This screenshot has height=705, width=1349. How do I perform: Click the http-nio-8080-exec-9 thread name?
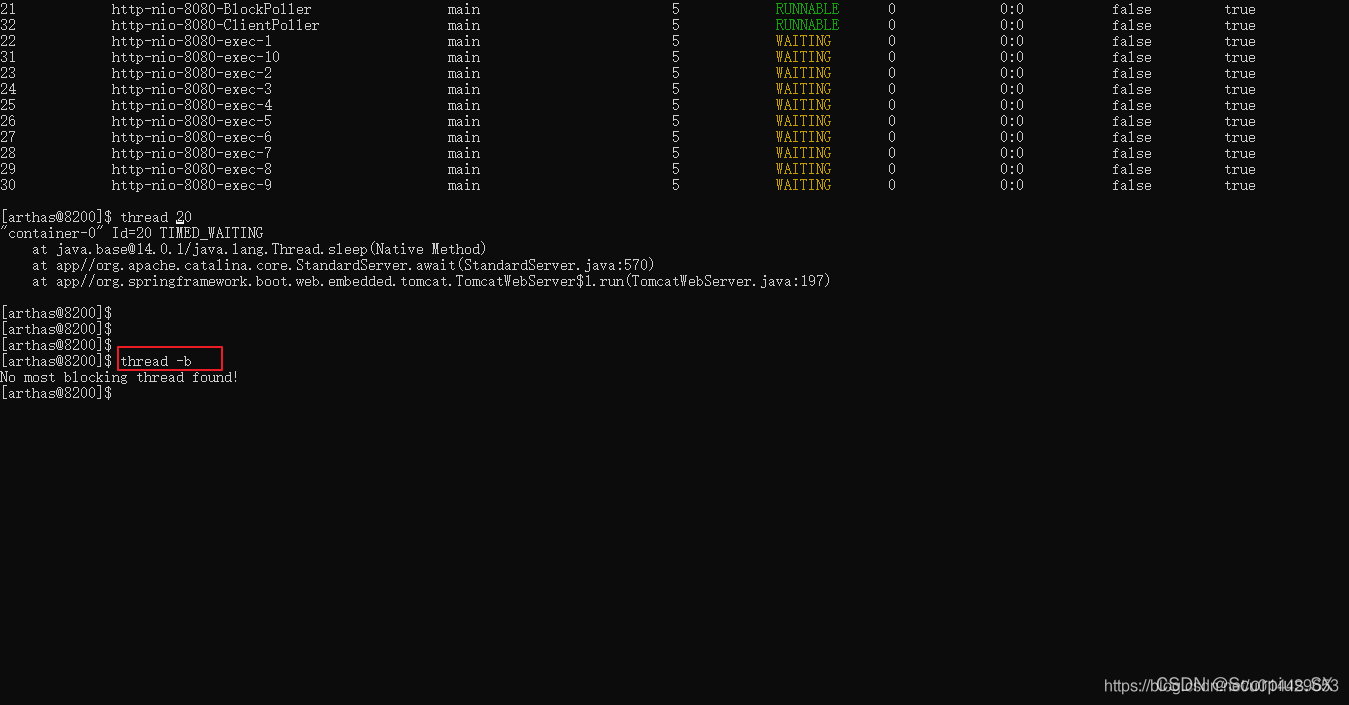click(191, 185)
